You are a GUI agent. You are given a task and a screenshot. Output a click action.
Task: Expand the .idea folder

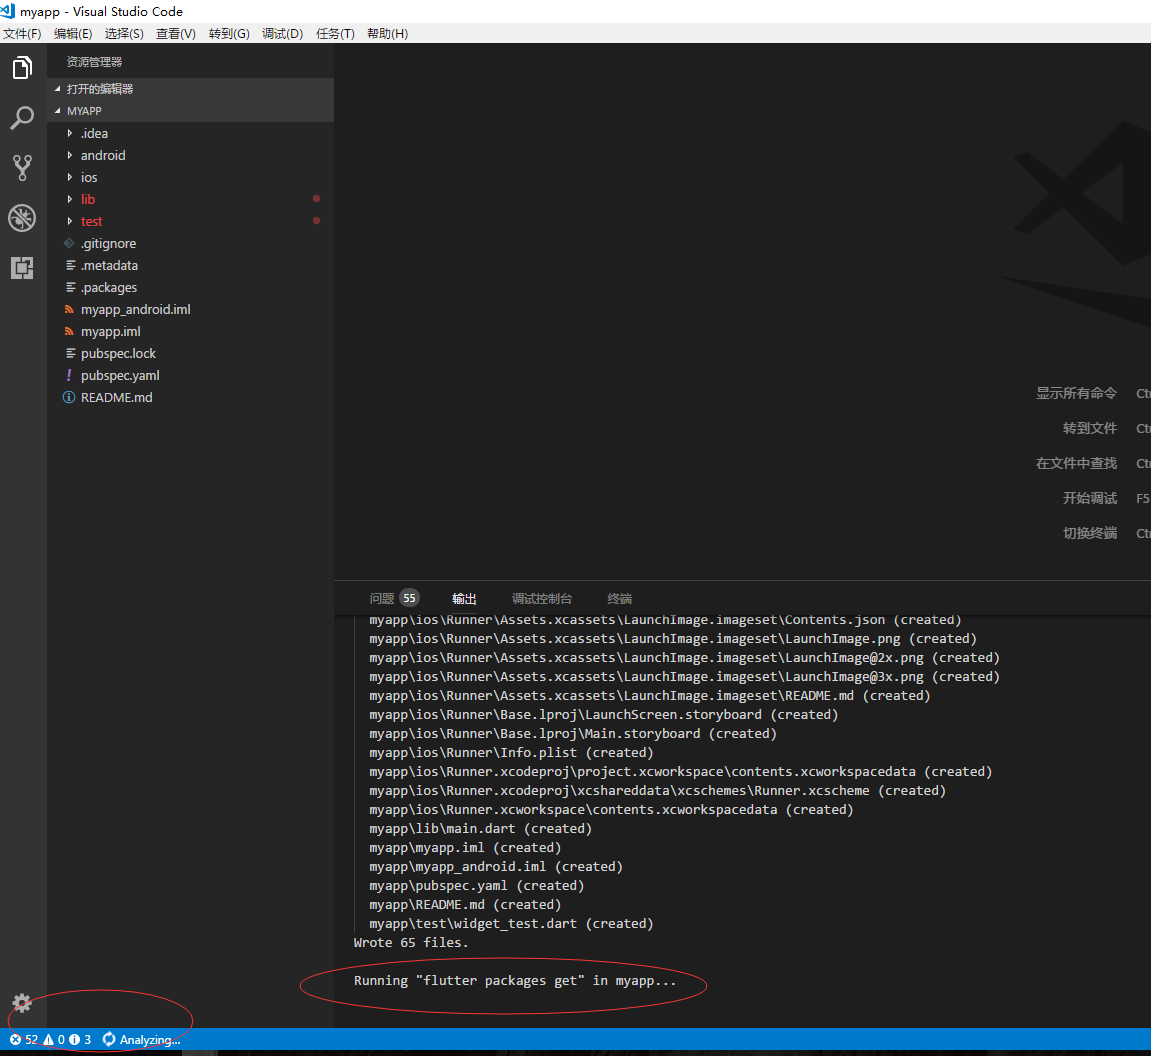coord(70,133)
